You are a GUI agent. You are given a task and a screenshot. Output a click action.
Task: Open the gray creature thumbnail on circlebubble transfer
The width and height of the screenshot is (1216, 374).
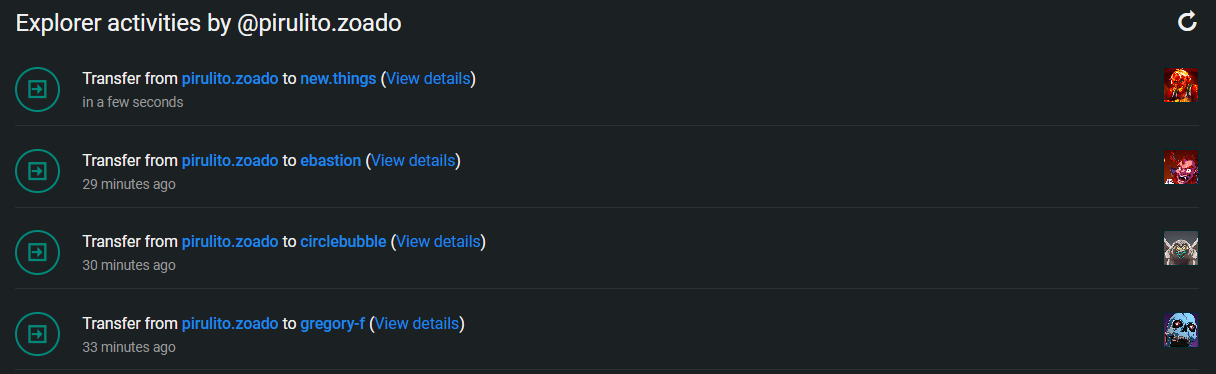[x=1181, y=248]
